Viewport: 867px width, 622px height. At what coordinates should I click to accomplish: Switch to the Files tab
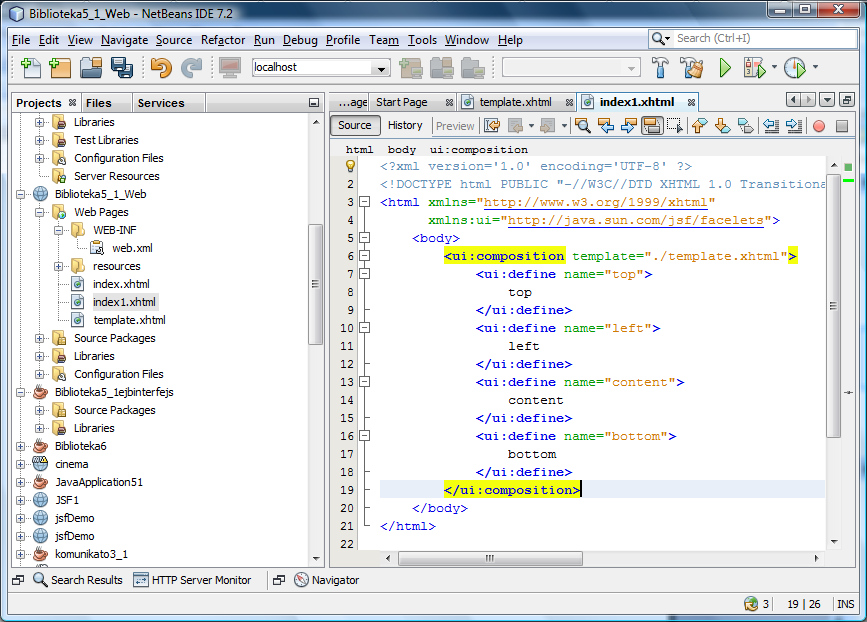(x=98, y=103)
